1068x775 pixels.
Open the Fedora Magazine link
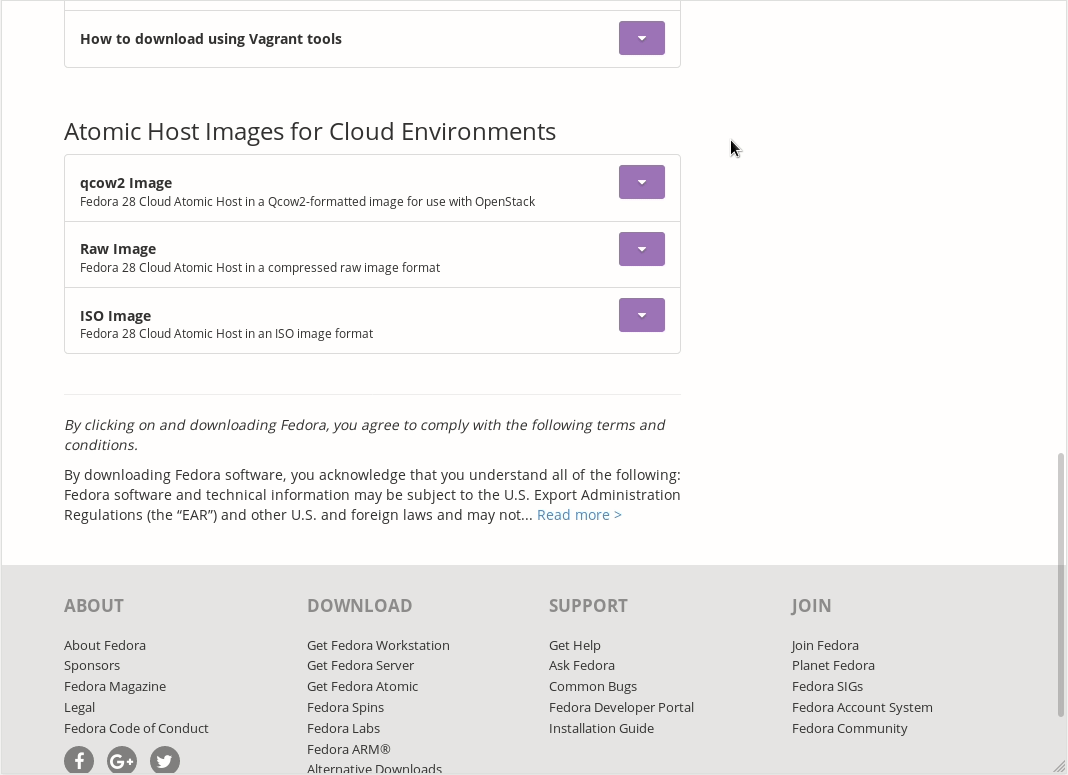(115, 686)
